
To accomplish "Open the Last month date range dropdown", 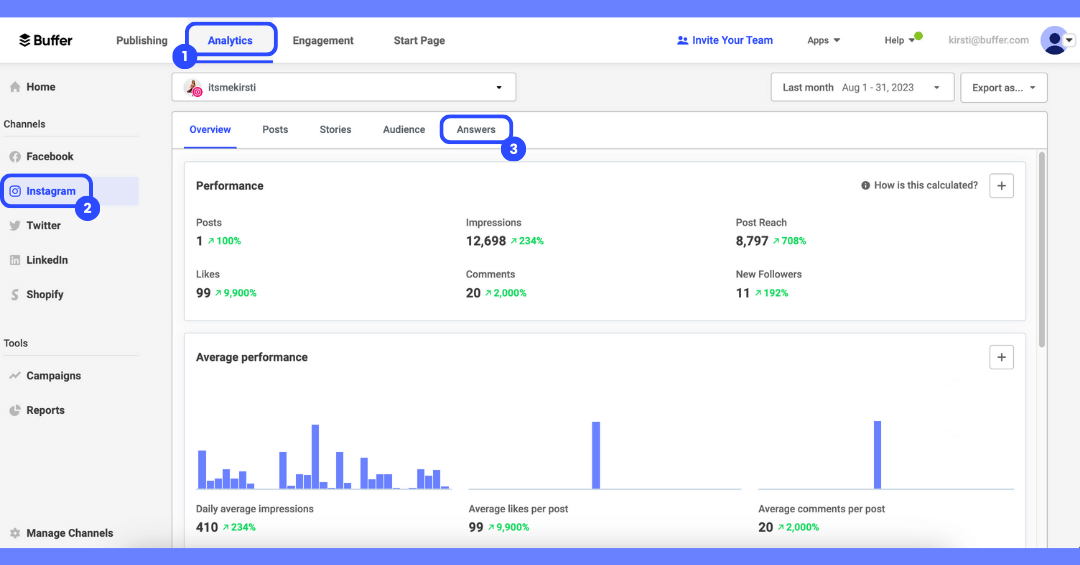I will [x=862, y=88].
